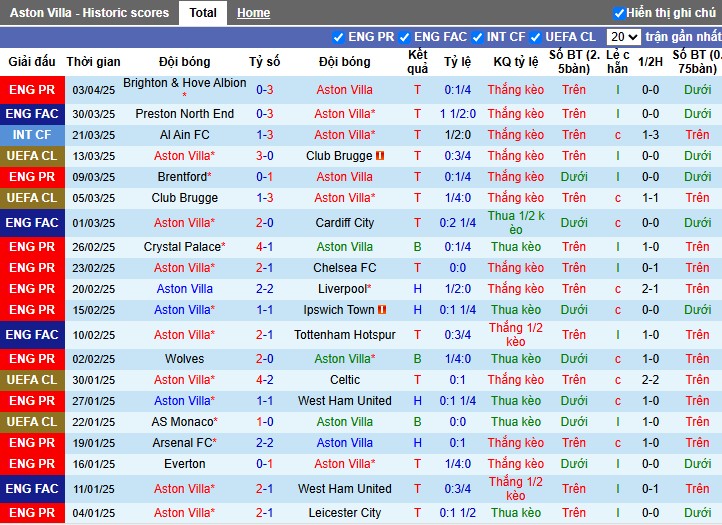
Task: Toggle the Hiển thị ghi chú checkbox
Action: tap(619, 13)
